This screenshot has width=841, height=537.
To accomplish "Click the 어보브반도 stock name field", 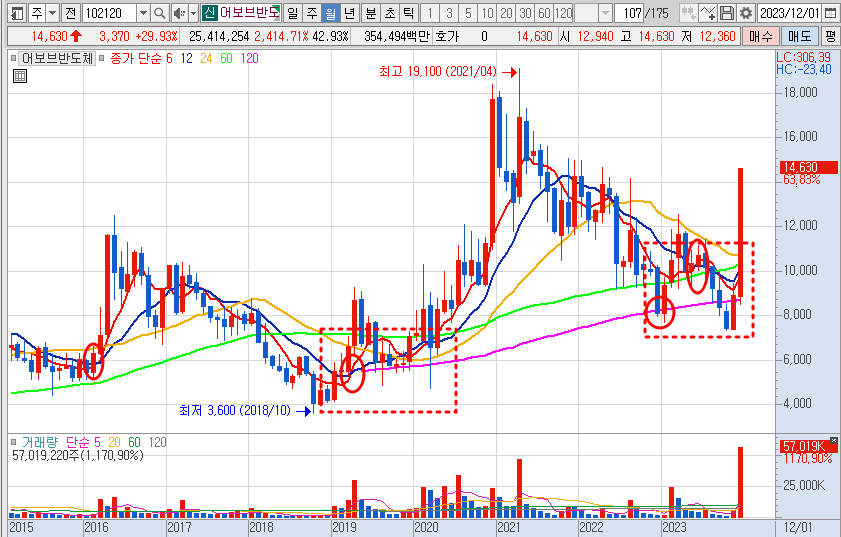I will 249,13.
